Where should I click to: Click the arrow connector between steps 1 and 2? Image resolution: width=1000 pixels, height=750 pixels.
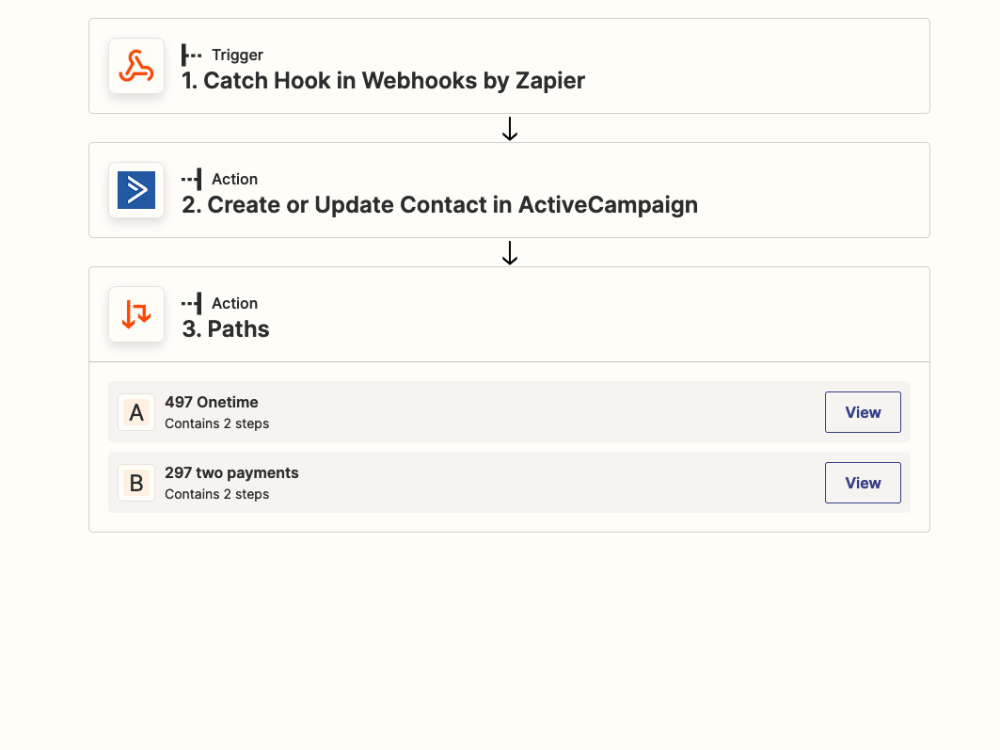510,128
